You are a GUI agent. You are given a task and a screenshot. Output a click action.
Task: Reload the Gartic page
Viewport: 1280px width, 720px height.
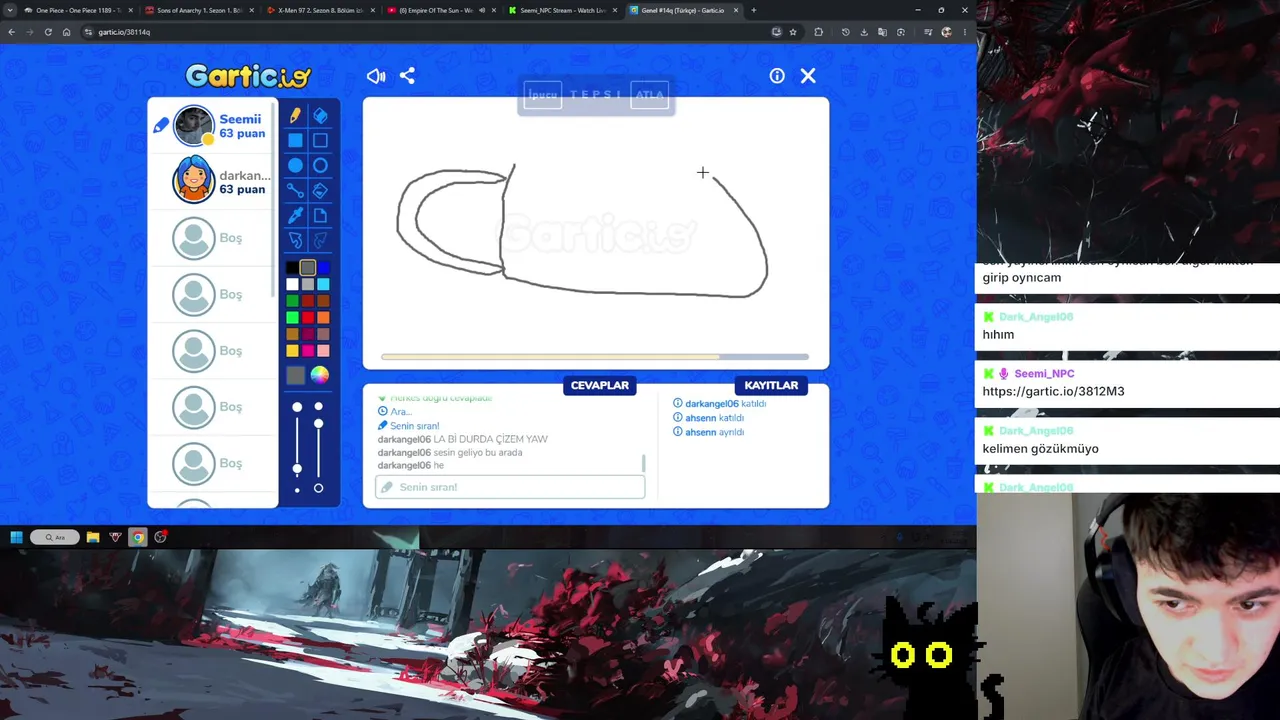[48, 32]
